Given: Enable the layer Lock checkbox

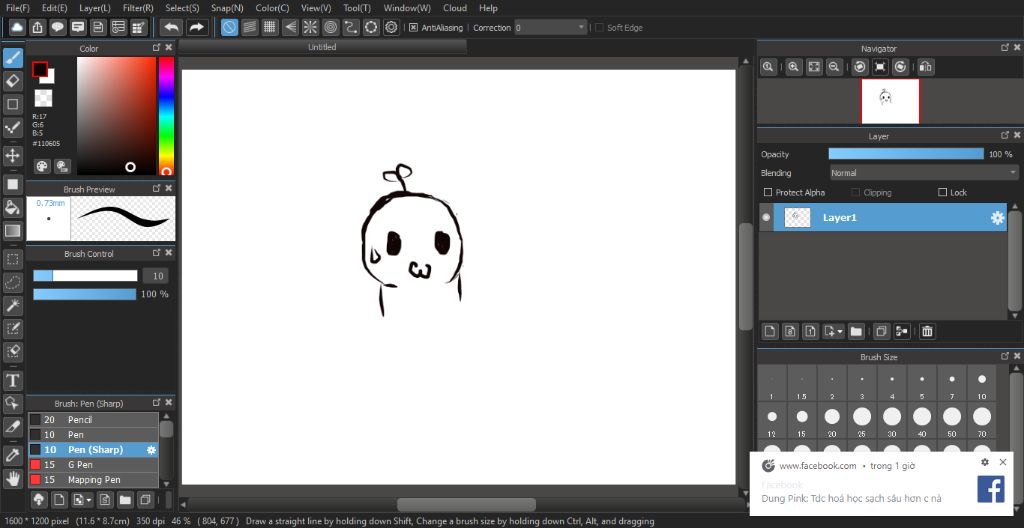Looking at the screenshot, I should (x=942, y=192).
